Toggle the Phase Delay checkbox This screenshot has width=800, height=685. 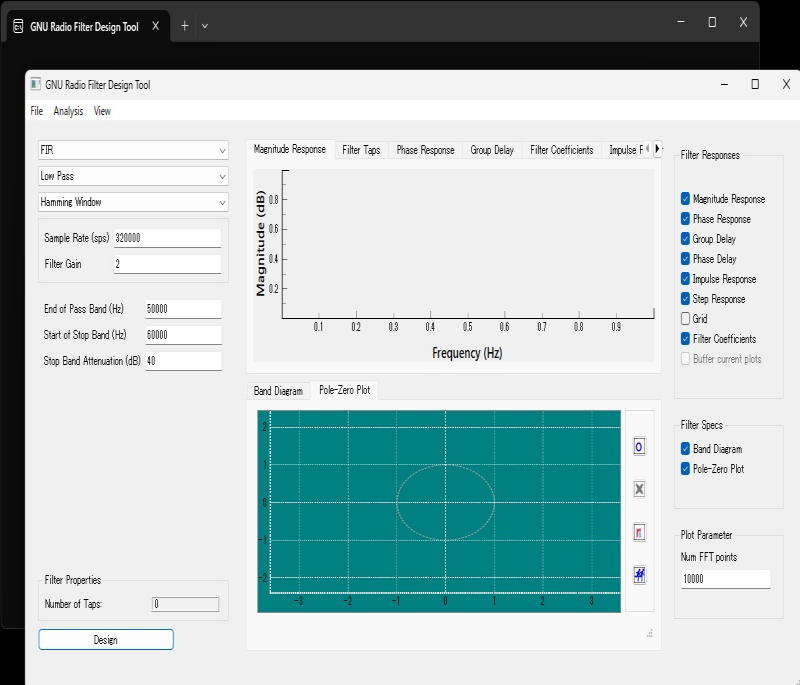[x=685, y=259]
